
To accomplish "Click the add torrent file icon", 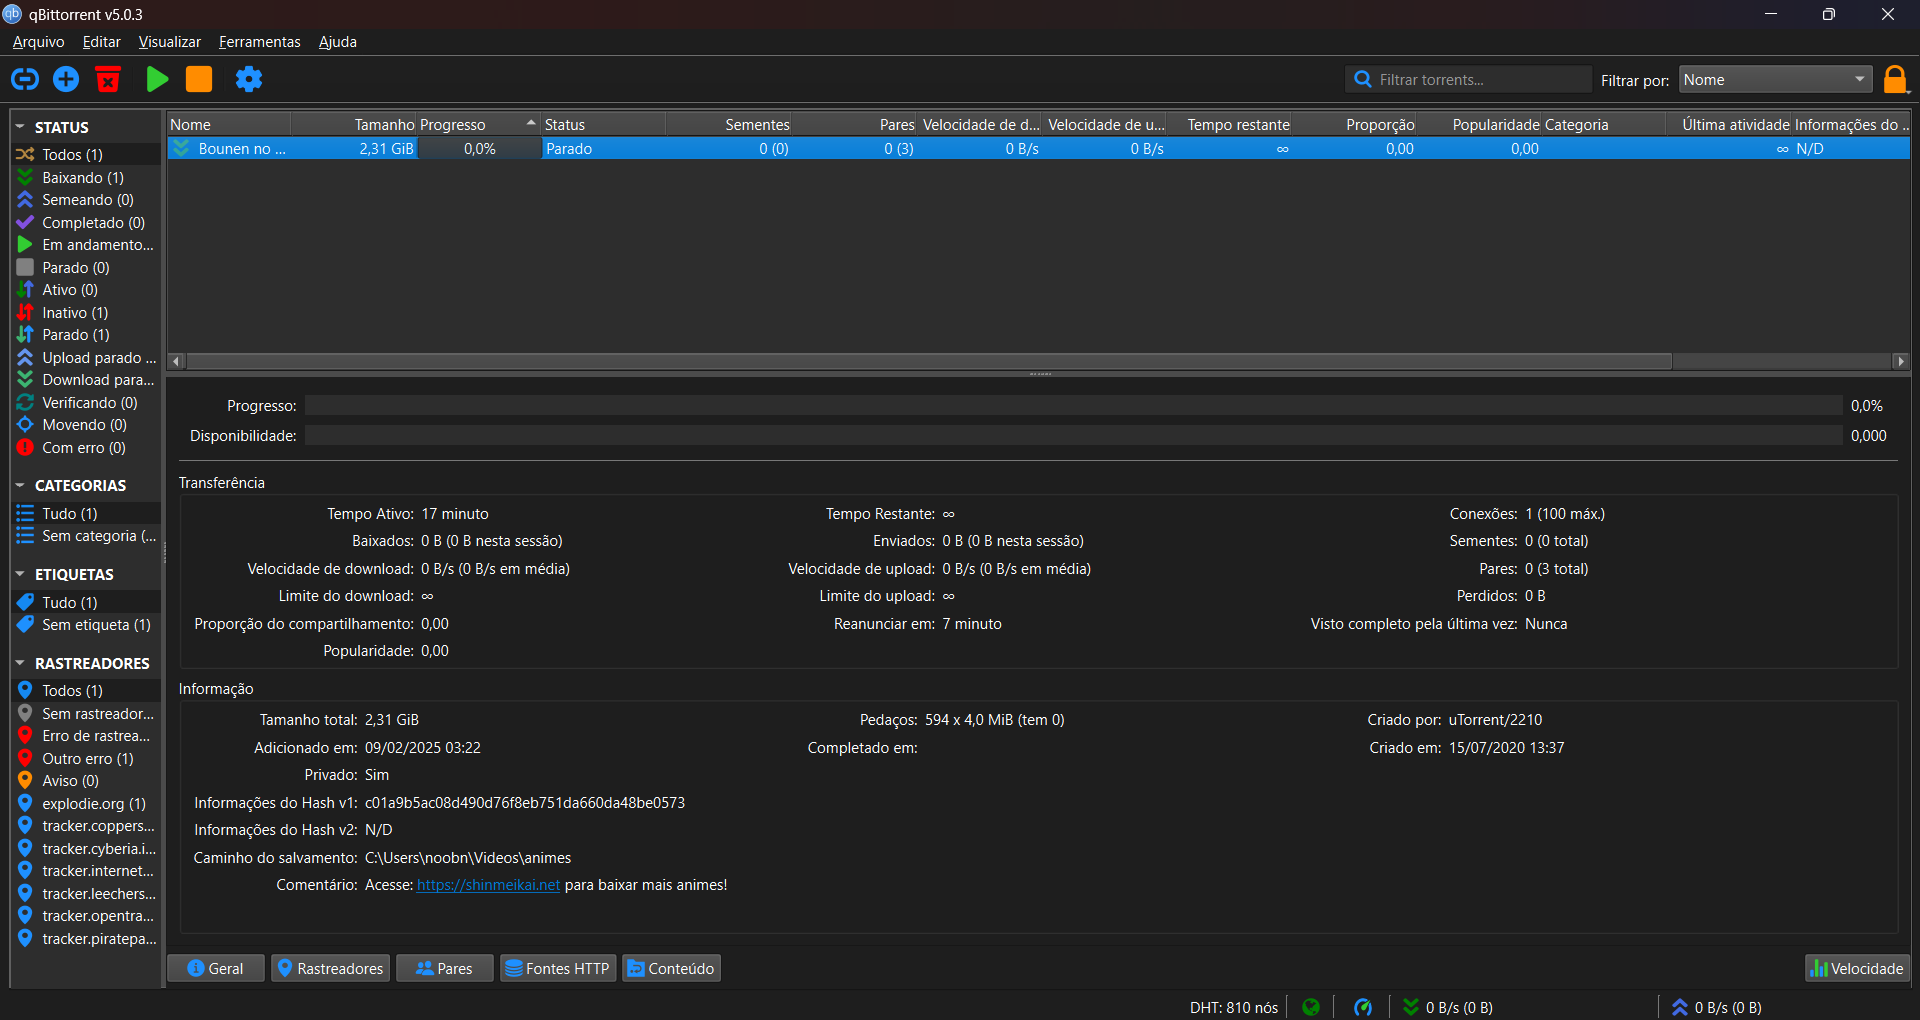I will pyautogui.click(x=66, y=79).
